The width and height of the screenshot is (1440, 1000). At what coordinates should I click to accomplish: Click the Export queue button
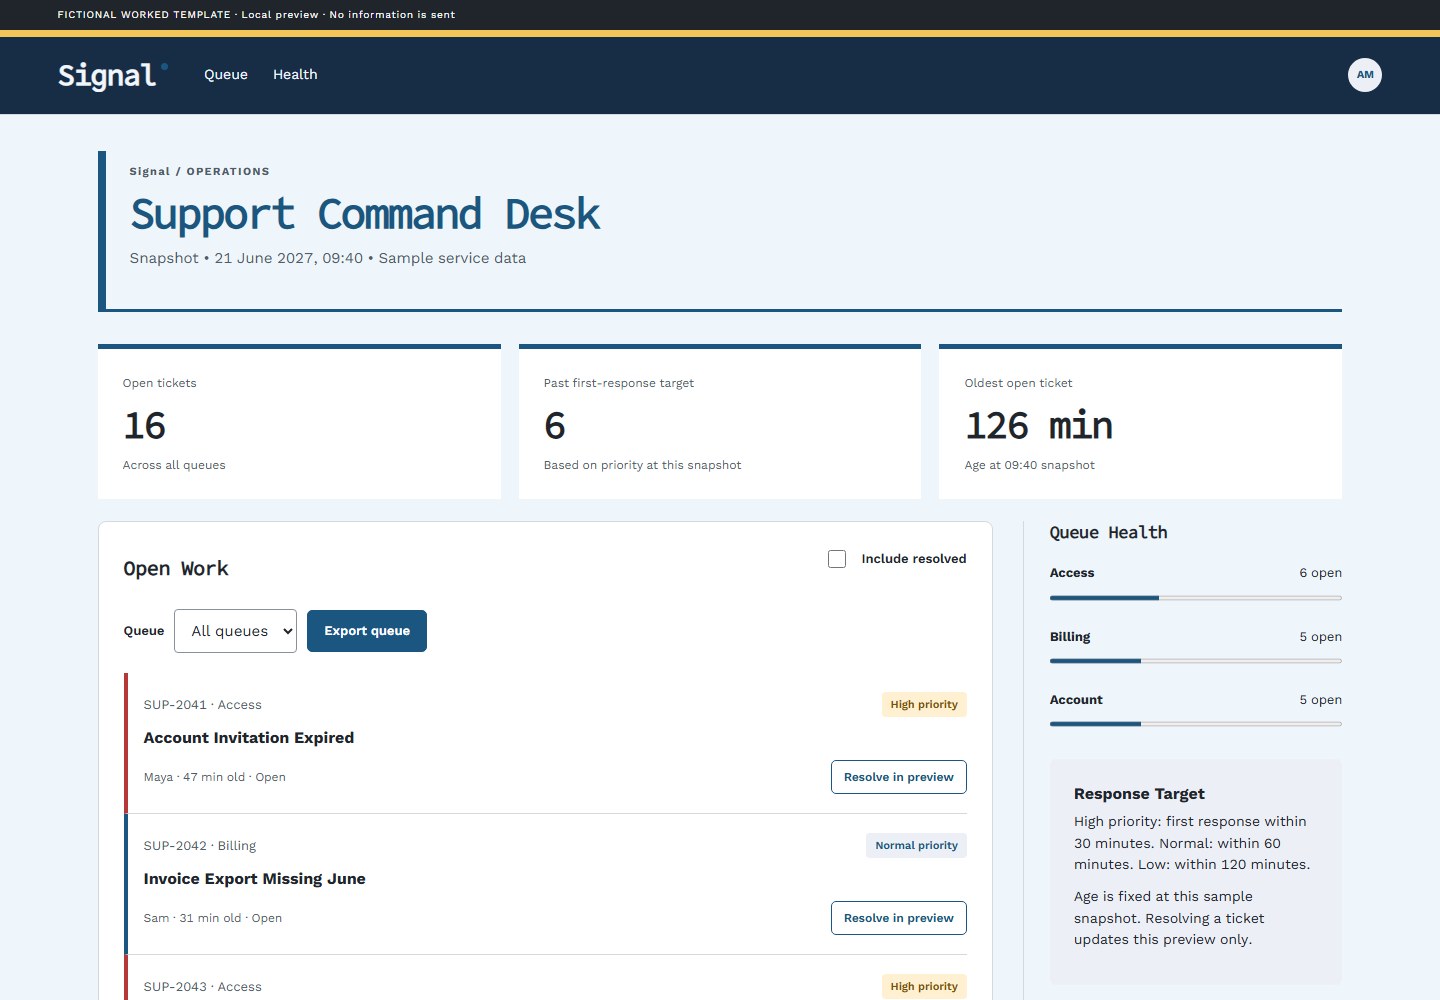(x=367, y=631)
